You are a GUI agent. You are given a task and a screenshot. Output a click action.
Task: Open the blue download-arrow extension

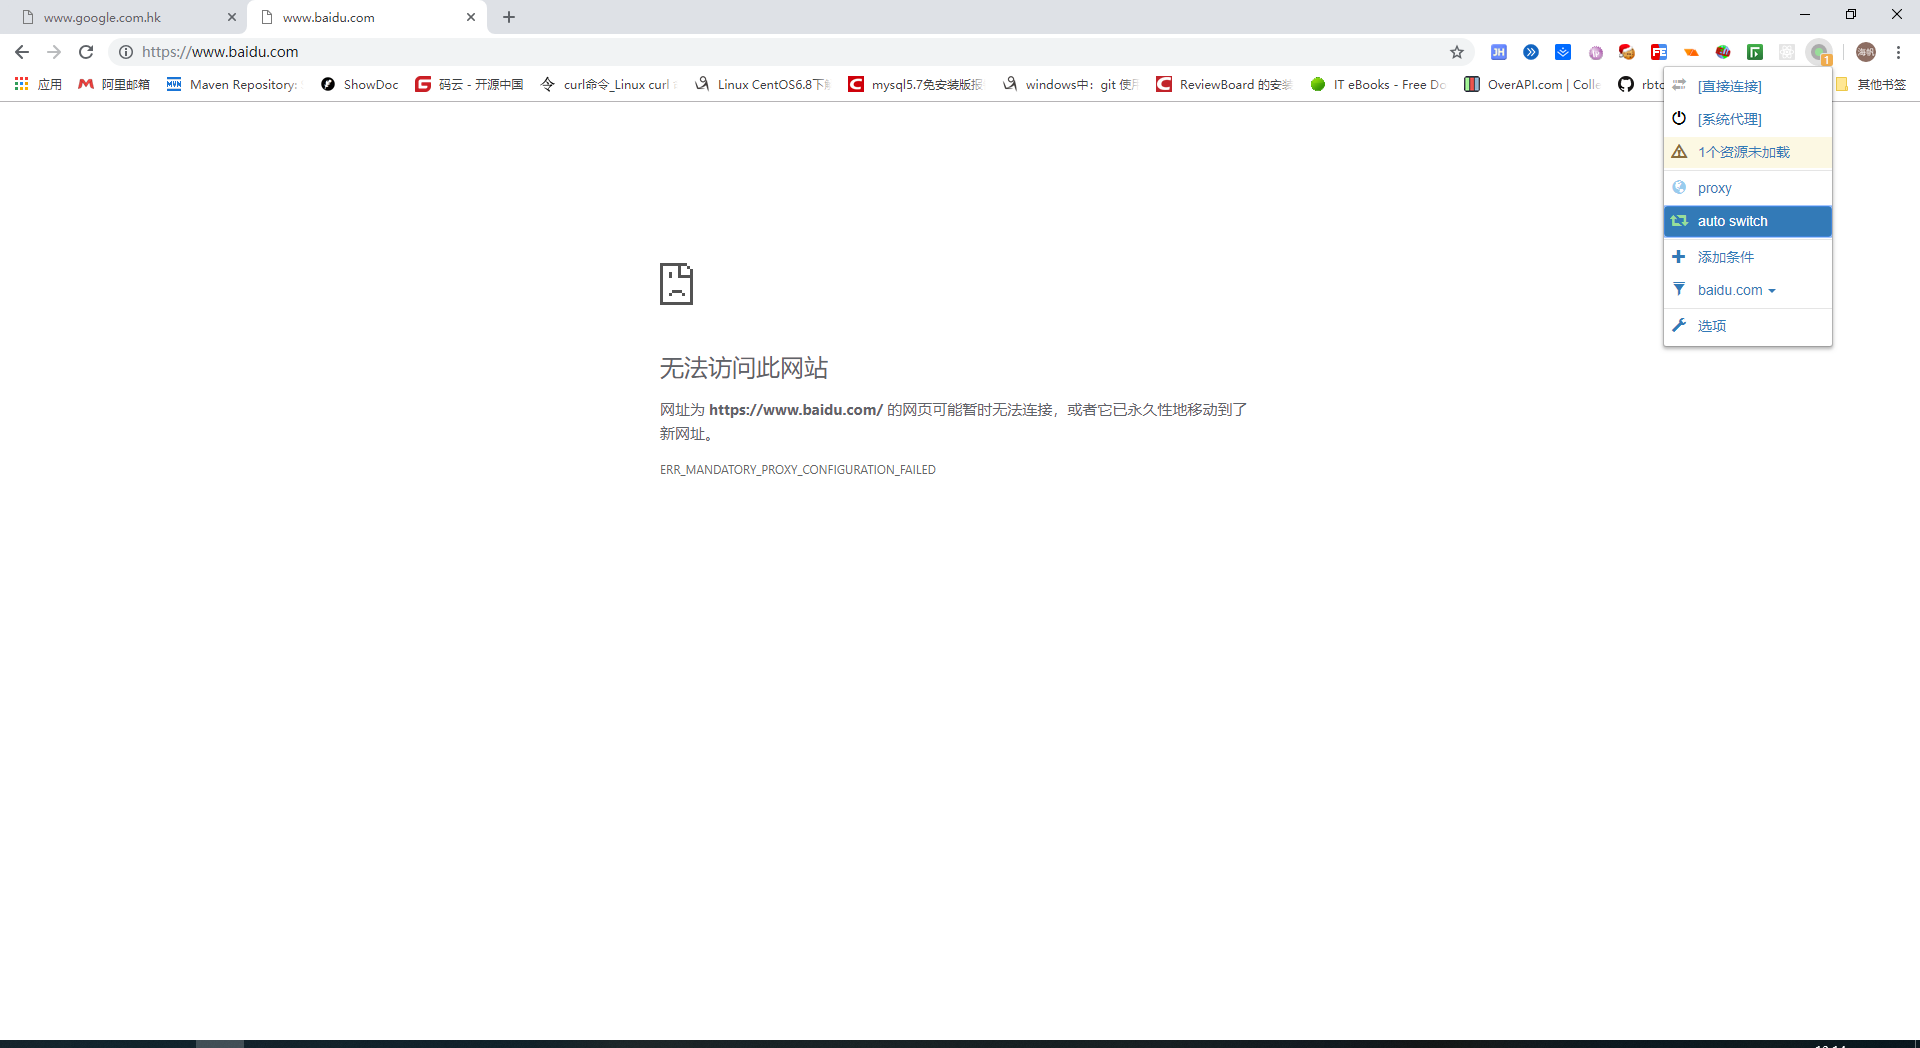click(x=1563, y=52)
